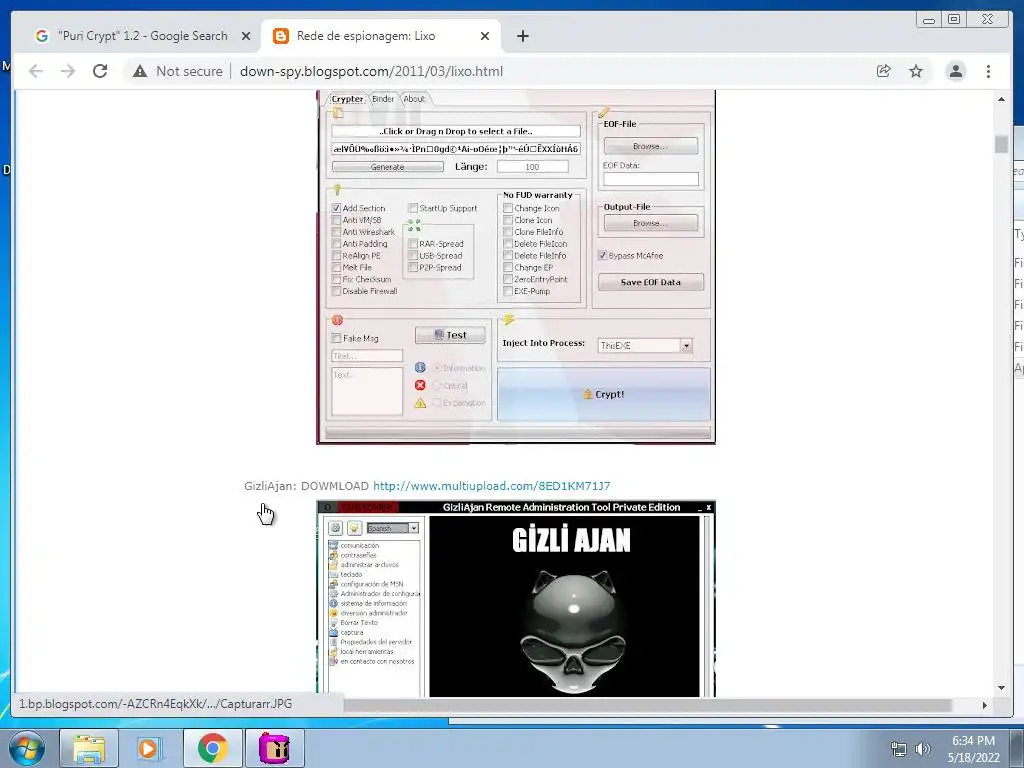Image resolution: width=1024 pixels, height=768 pixels.
Task: Click the horizontal scrollbar track
Action: tap(647, 705)
